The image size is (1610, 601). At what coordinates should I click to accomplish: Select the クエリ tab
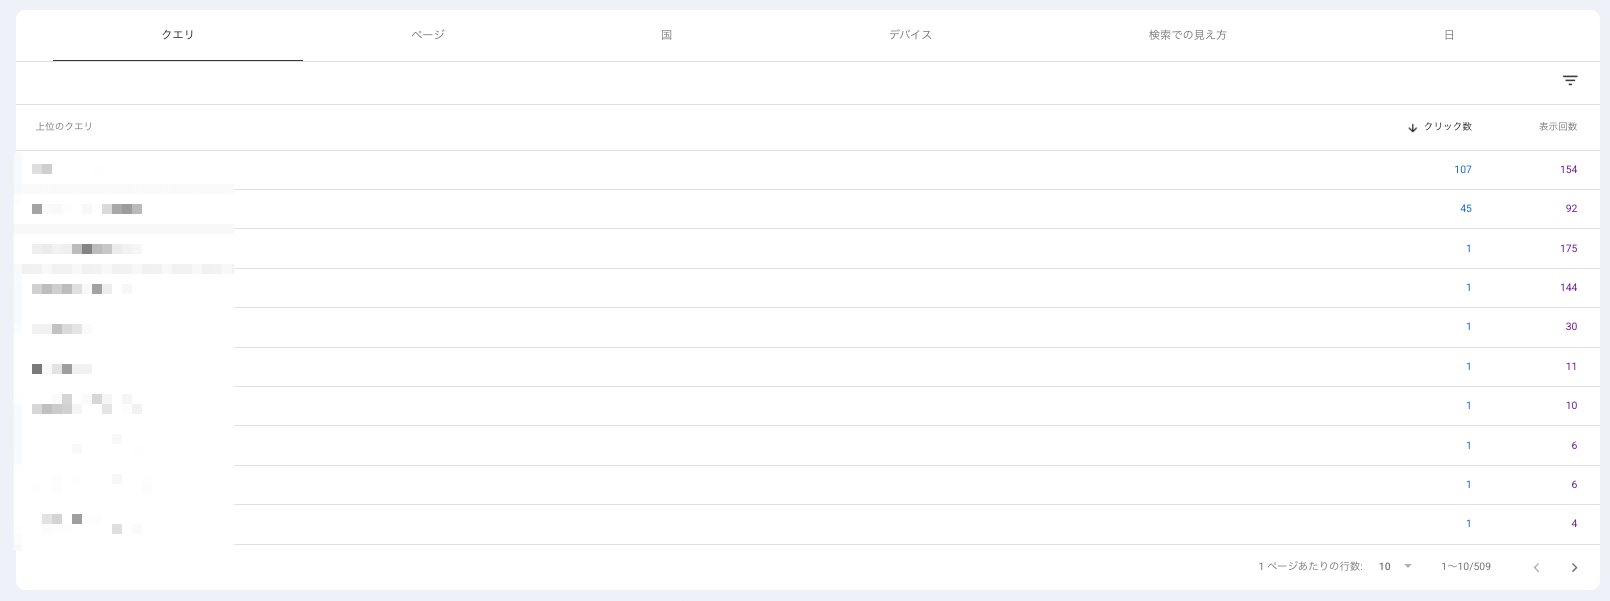178,35
